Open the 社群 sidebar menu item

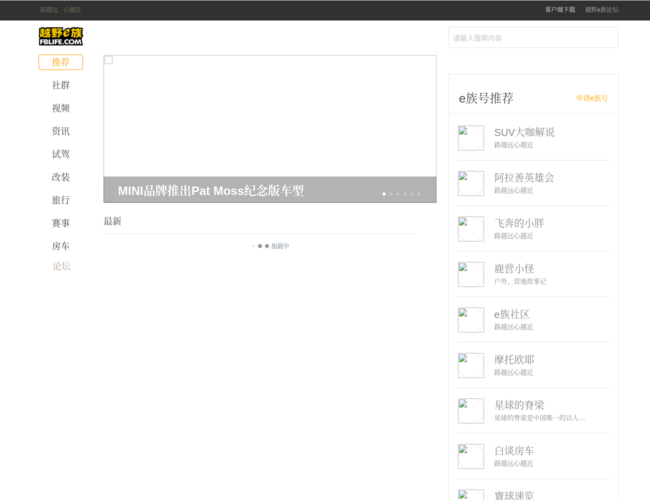pos(61,85)
